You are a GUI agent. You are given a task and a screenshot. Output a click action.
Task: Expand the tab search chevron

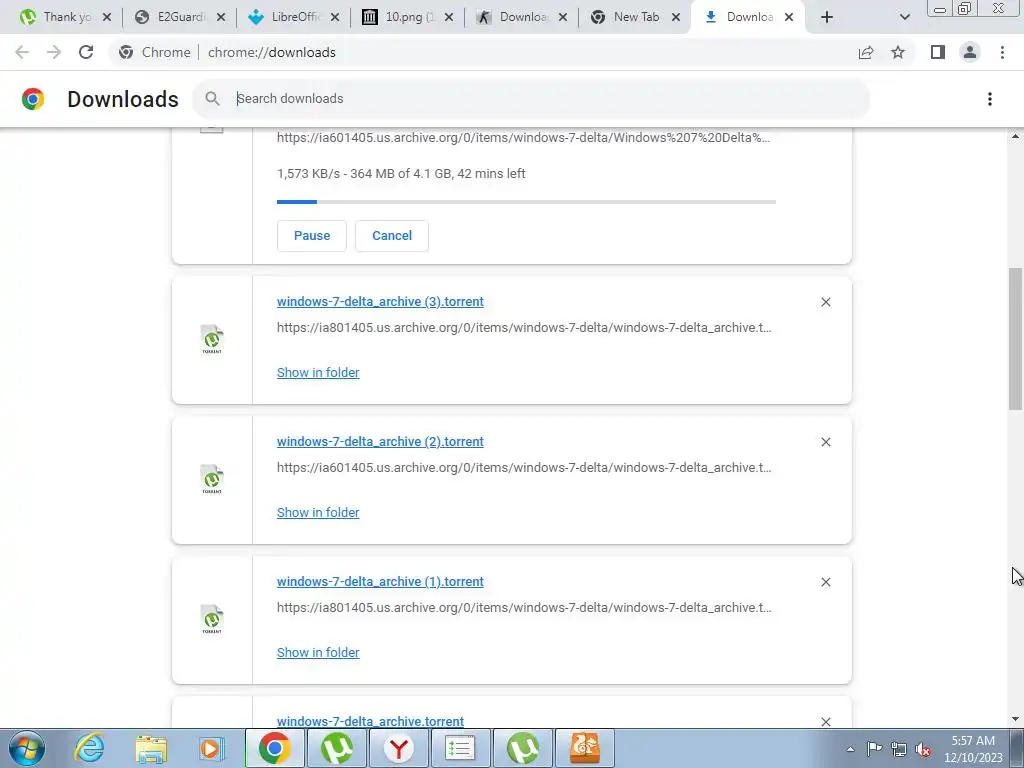point(904,17)
